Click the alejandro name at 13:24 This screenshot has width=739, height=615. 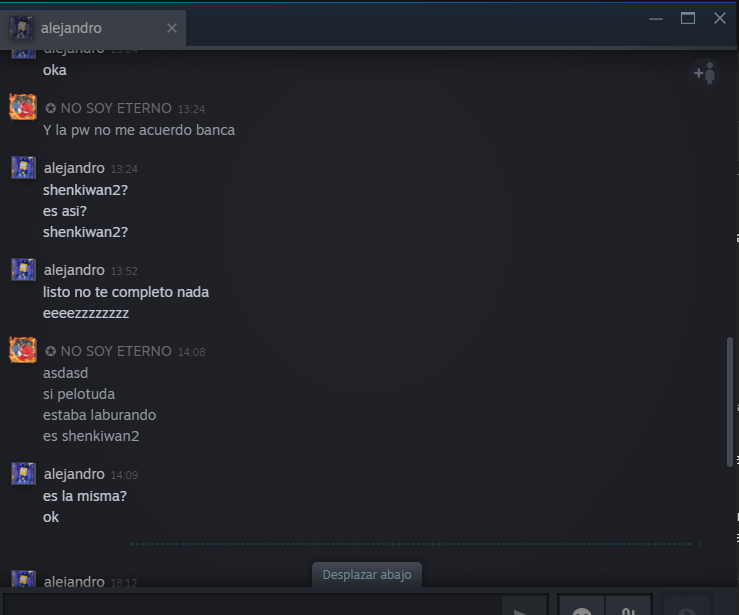74,168
